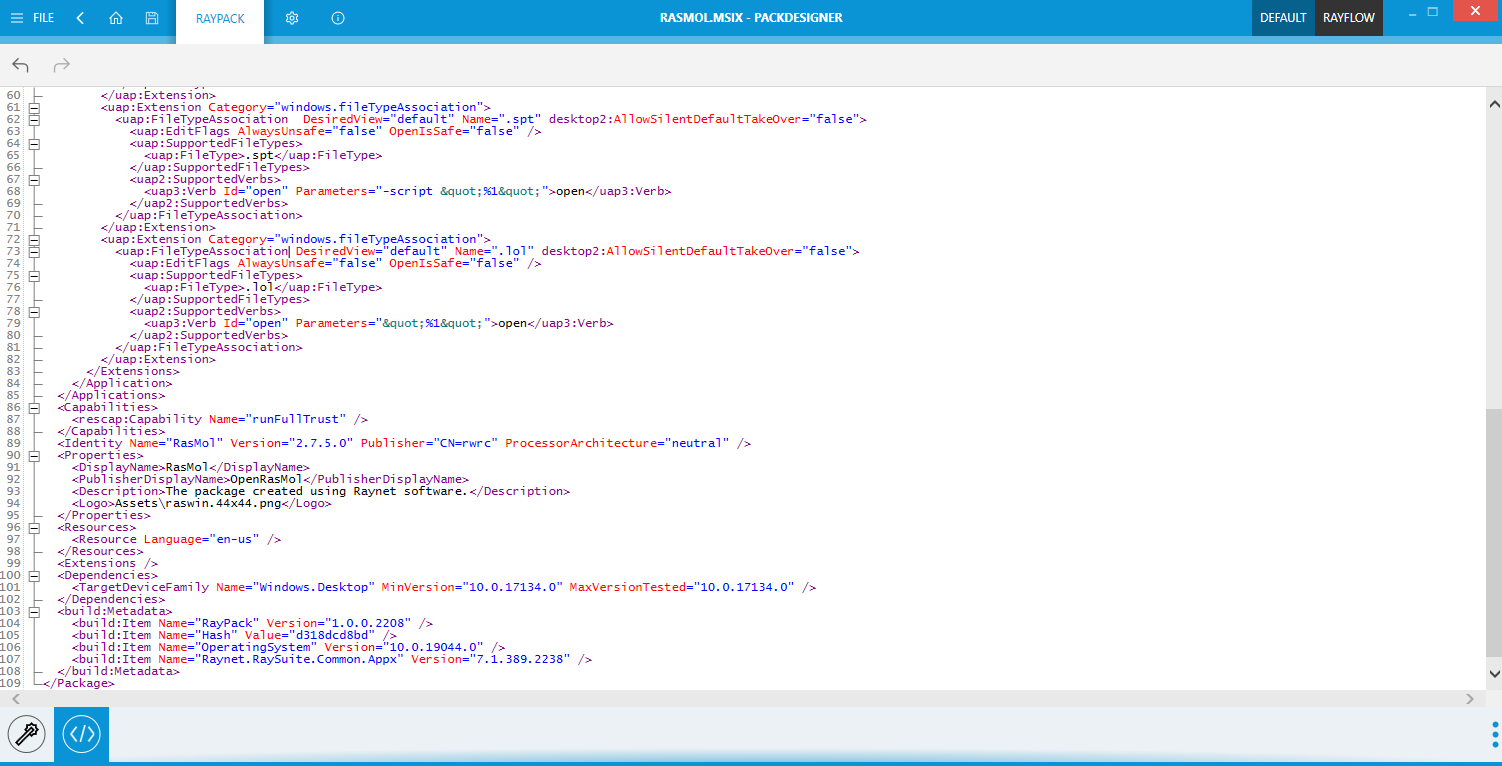Select the code view icon at bottom
This screenshot has height=766, width=1502.
81,734
